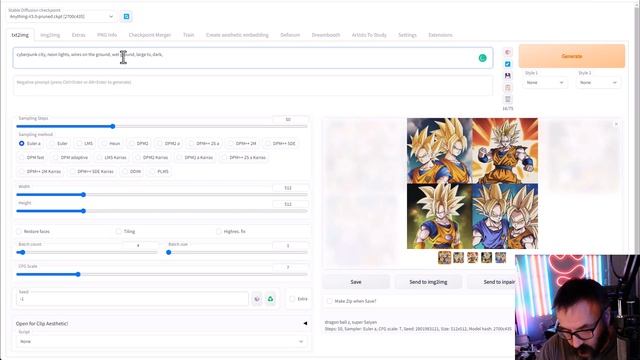Click the Sampling Steps slider
This screenshot has height=360, width=640.
[162, 127]
